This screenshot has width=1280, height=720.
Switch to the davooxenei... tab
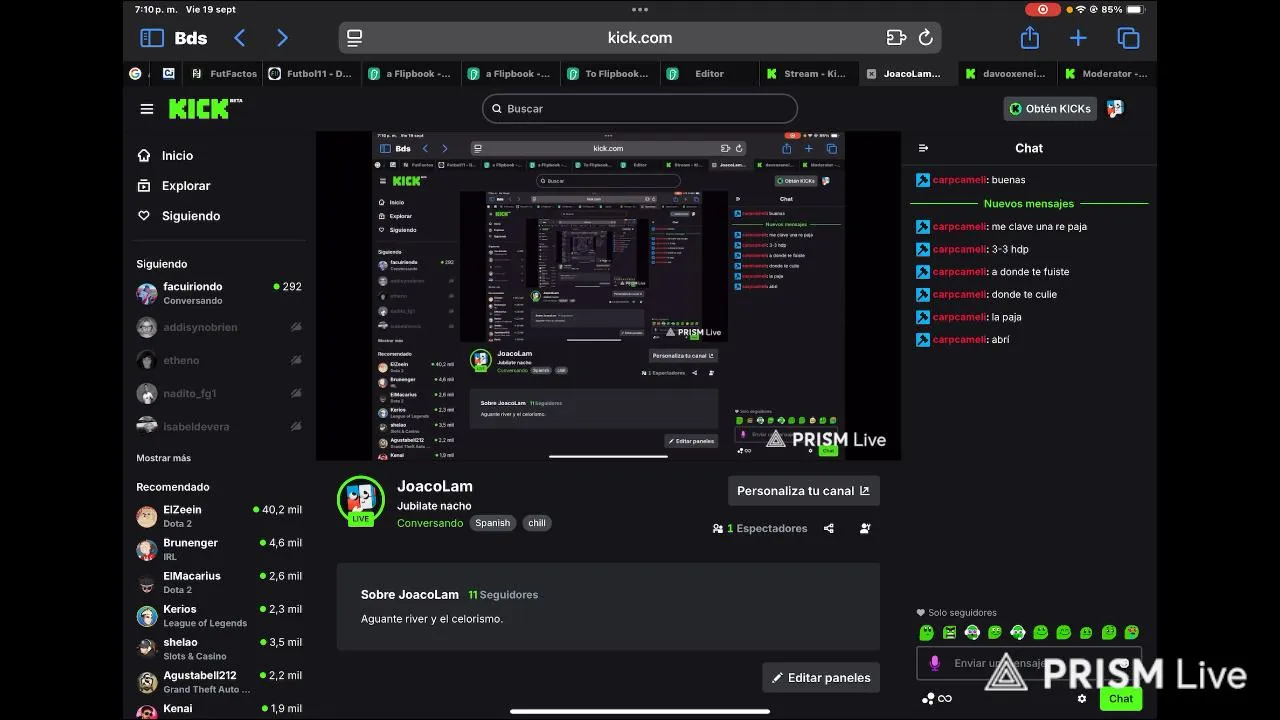(x=1007, y=74)
